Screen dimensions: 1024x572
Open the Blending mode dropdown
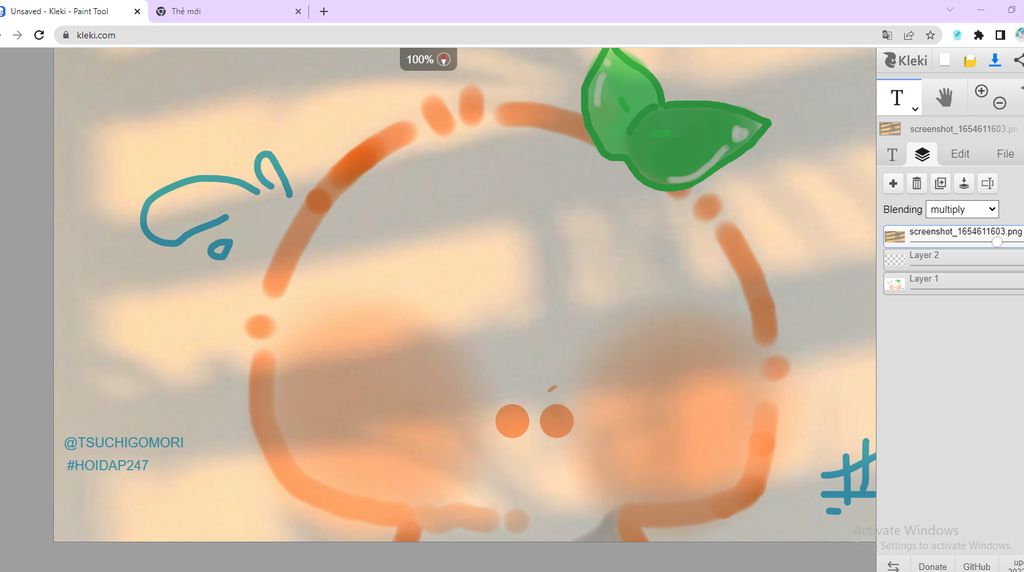pos(962,210)
